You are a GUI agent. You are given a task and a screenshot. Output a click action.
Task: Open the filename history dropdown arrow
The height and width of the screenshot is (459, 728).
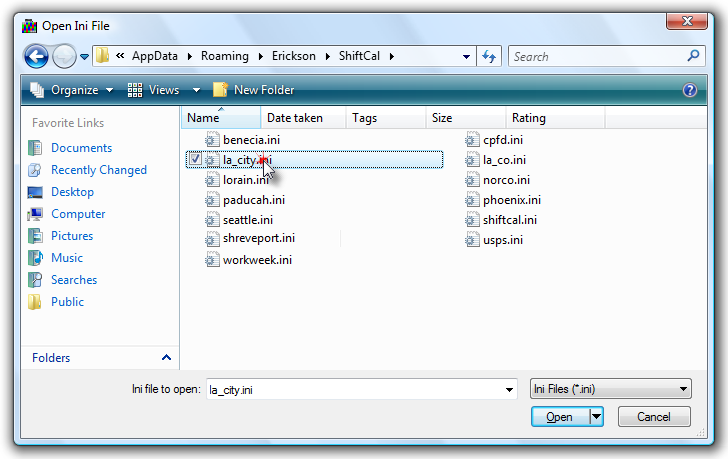click(509, 390)
